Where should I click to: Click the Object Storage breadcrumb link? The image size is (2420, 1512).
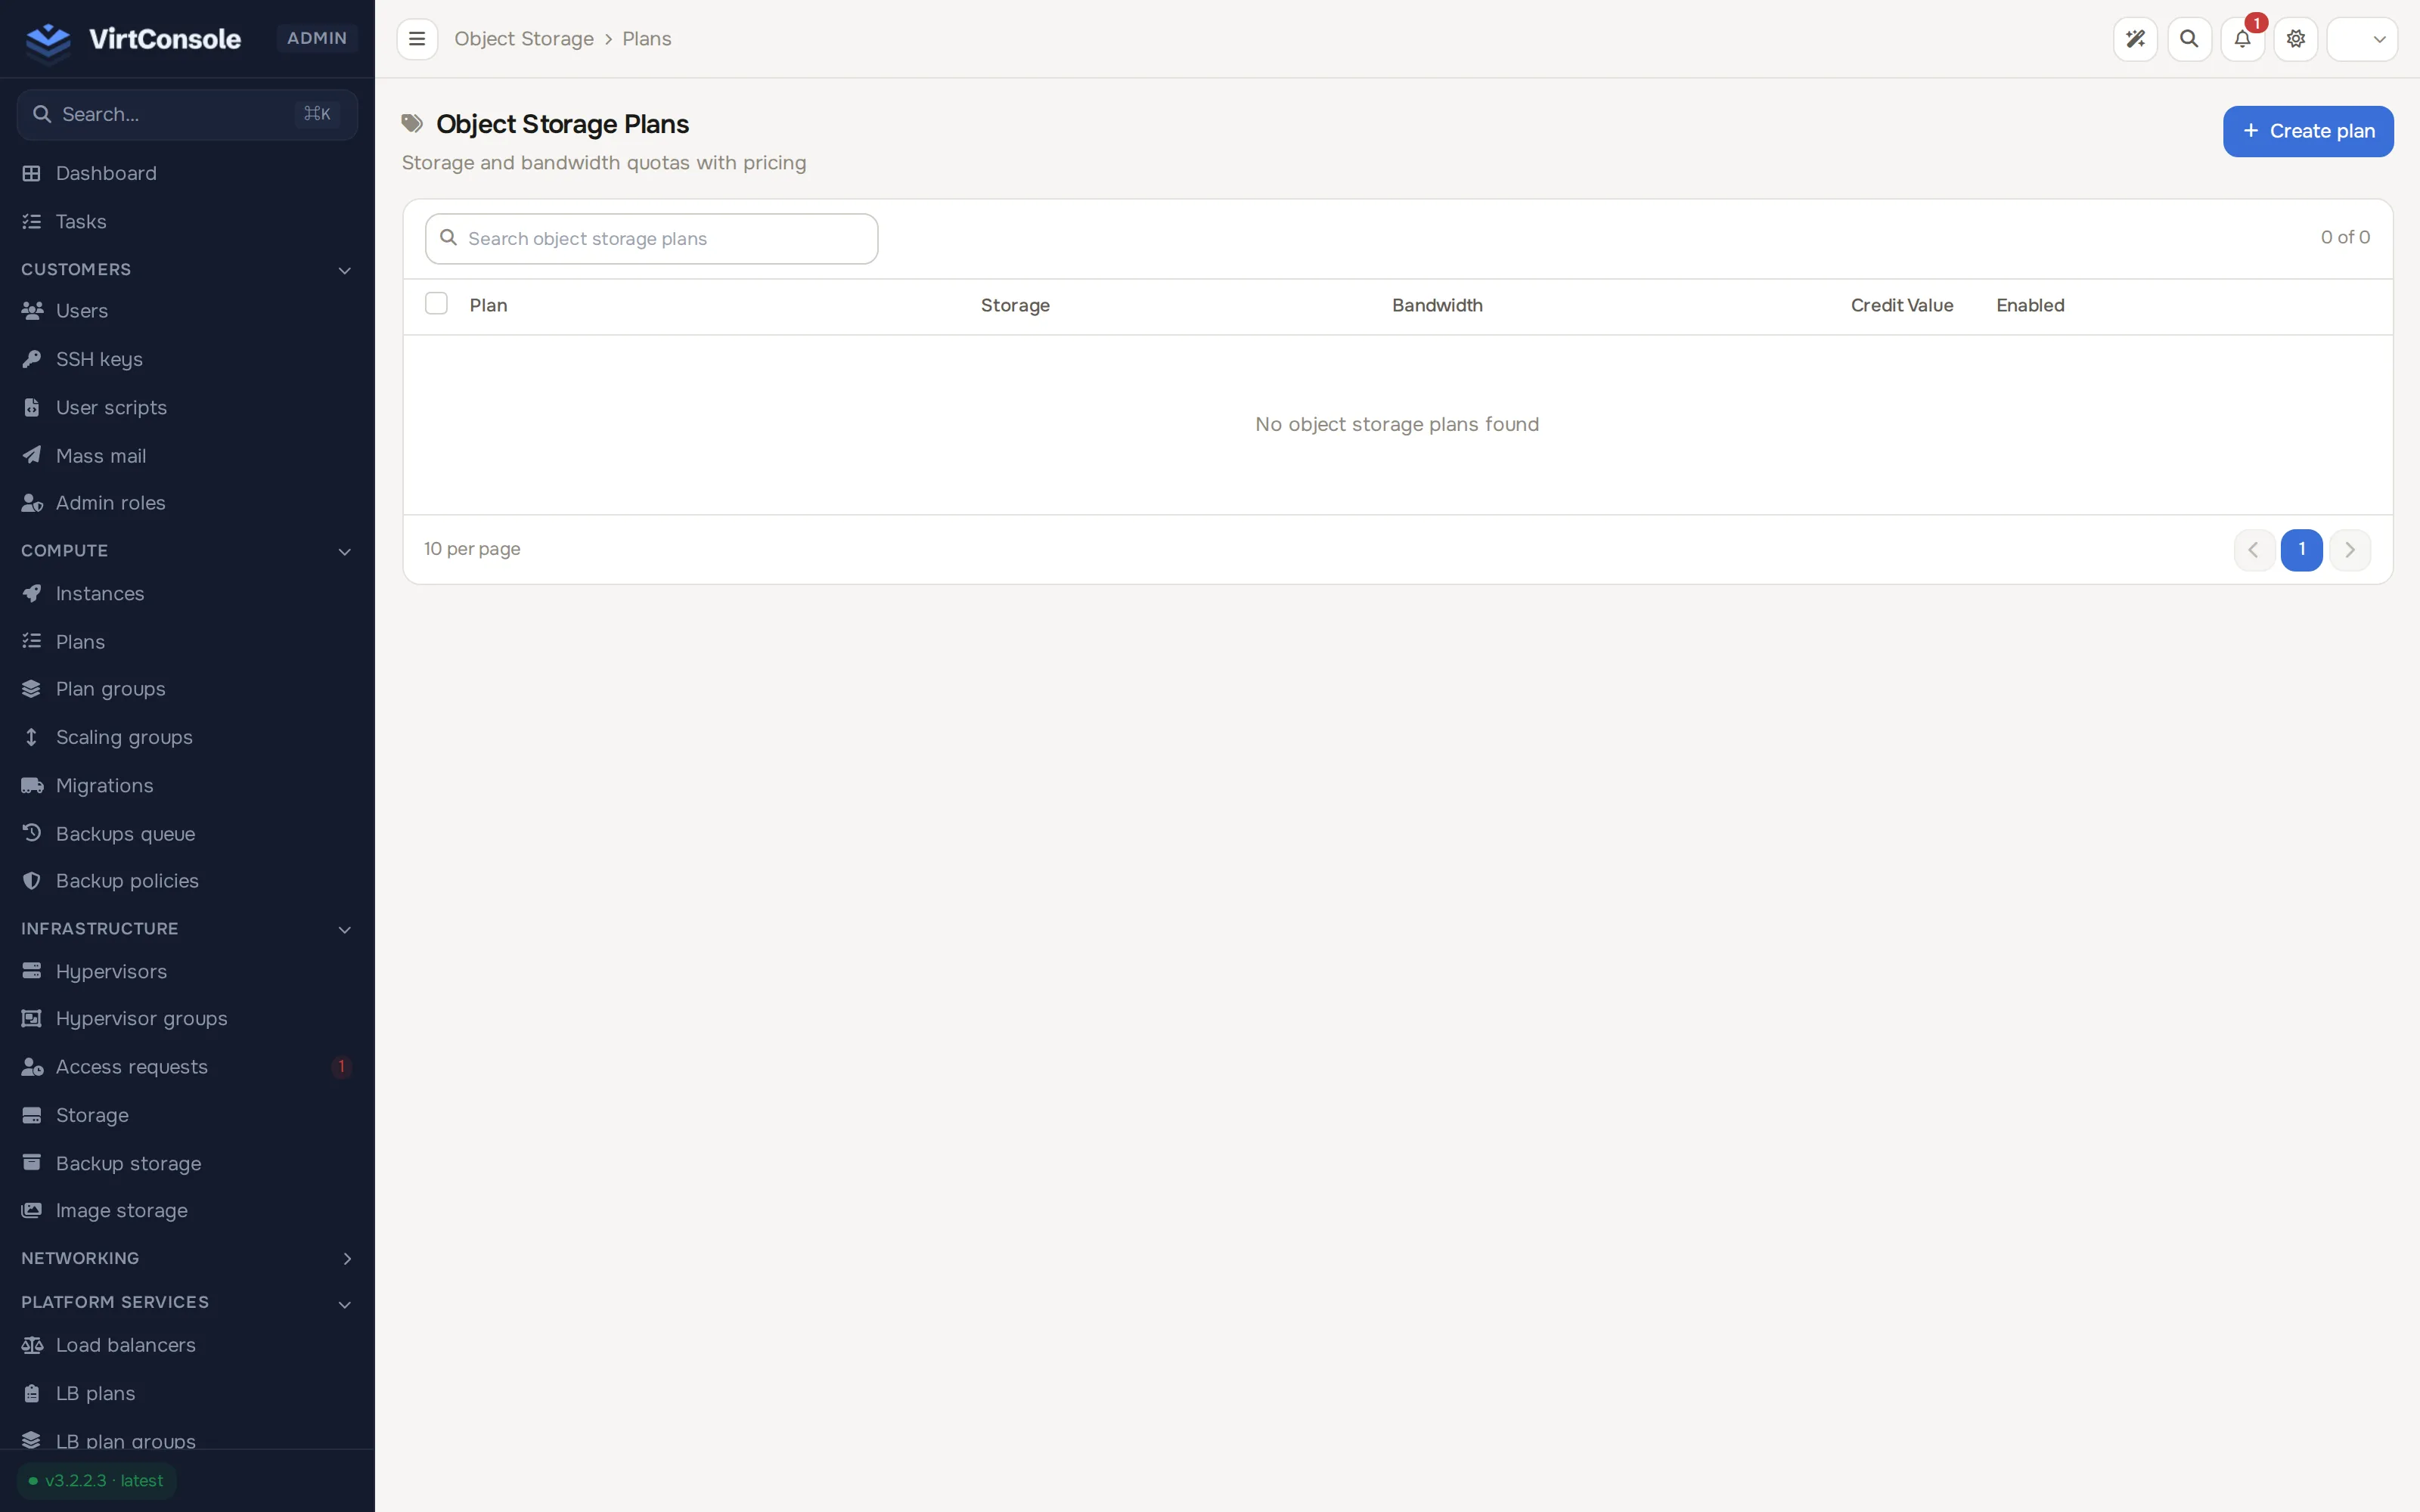(x=524, y=39)
